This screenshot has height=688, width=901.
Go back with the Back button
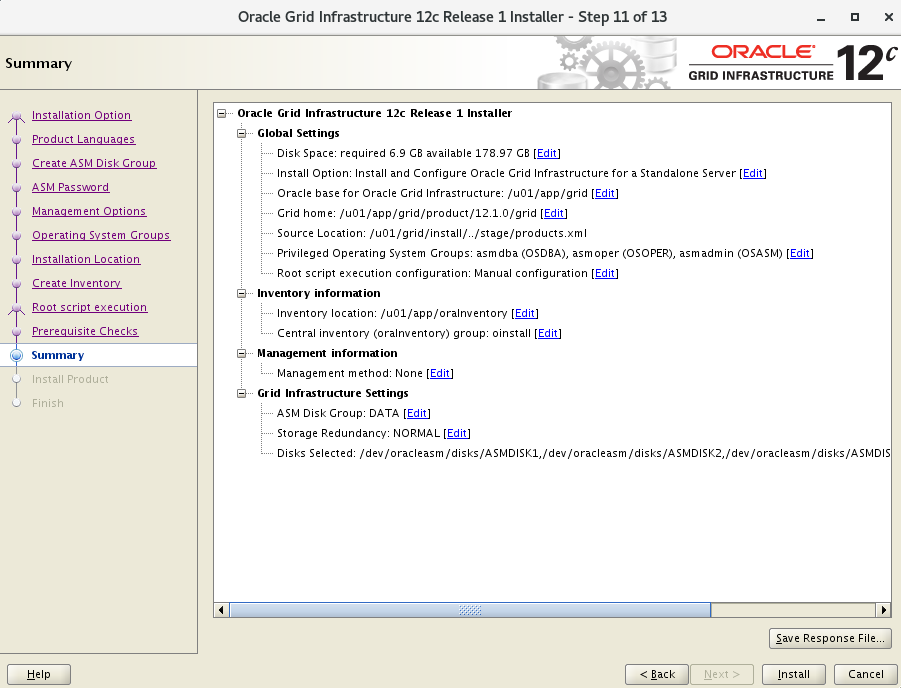pyautogui.click(x=657, y=674)
